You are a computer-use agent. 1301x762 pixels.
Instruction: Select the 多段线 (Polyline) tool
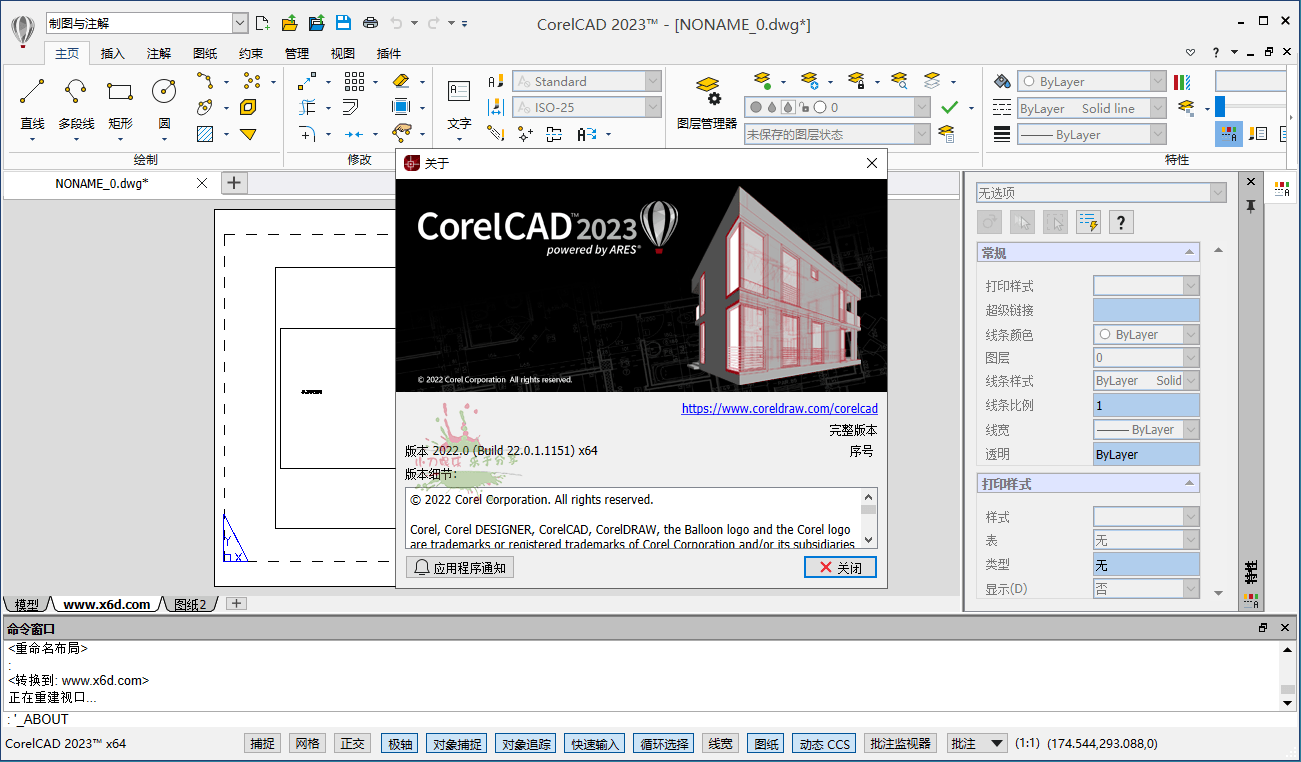(75, 97)
